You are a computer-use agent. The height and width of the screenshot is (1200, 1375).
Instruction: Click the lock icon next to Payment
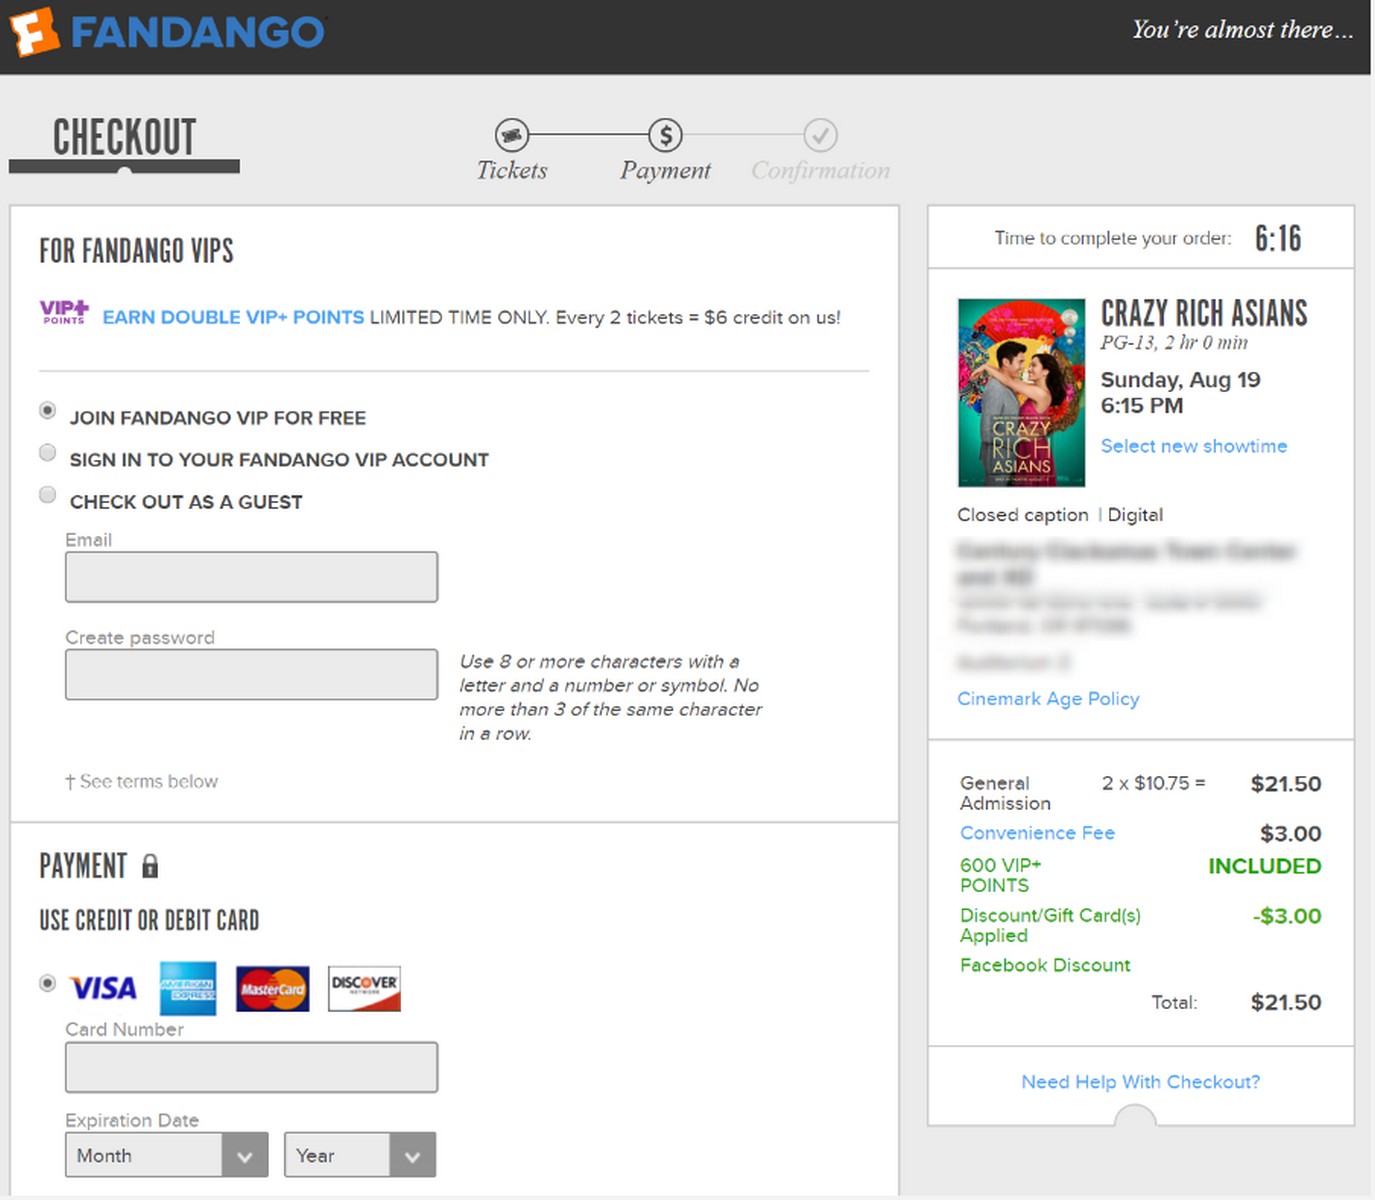(x=150, y=866)
